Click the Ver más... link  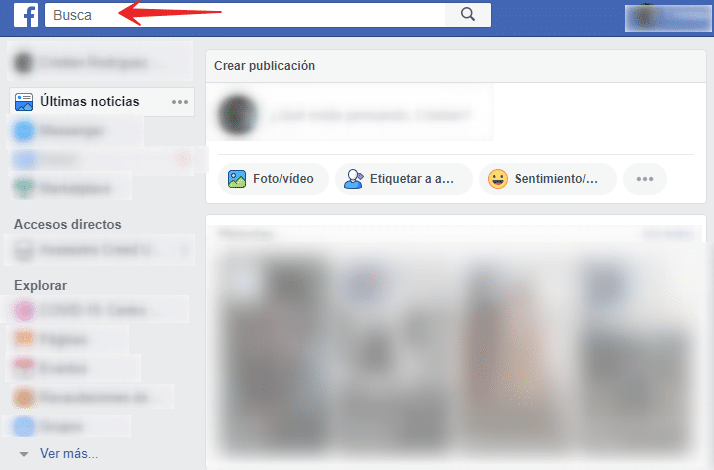coord(69,454)
